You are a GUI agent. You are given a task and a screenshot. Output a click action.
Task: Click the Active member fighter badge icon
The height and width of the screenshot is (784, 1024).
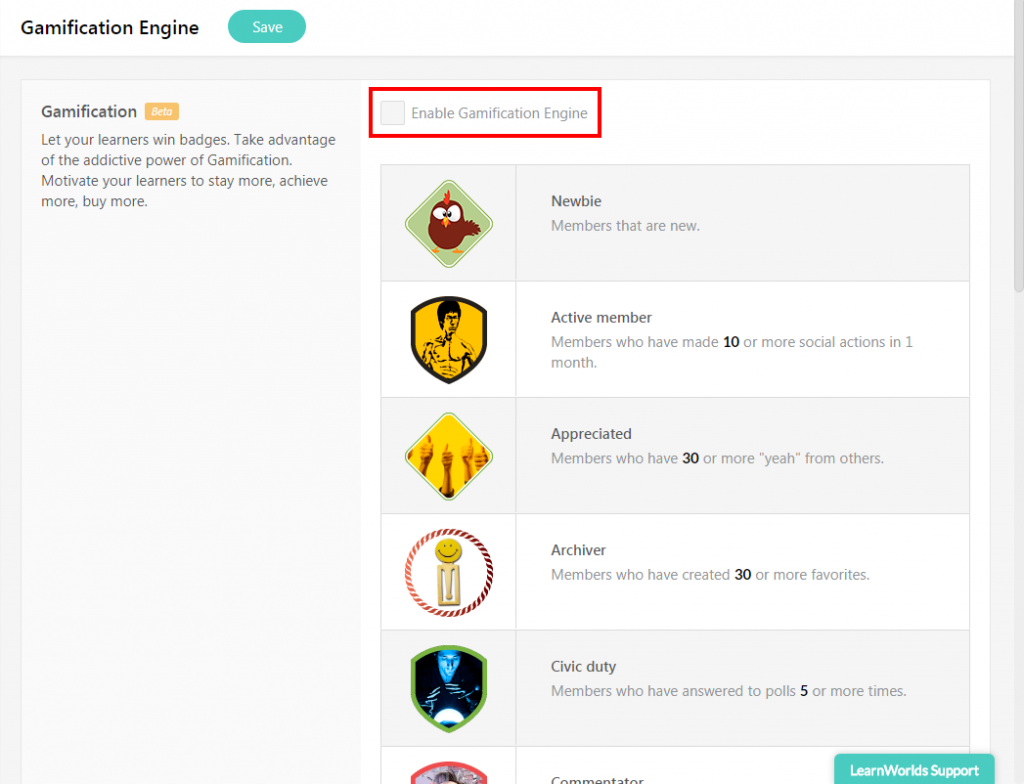(x=449, y=340)
